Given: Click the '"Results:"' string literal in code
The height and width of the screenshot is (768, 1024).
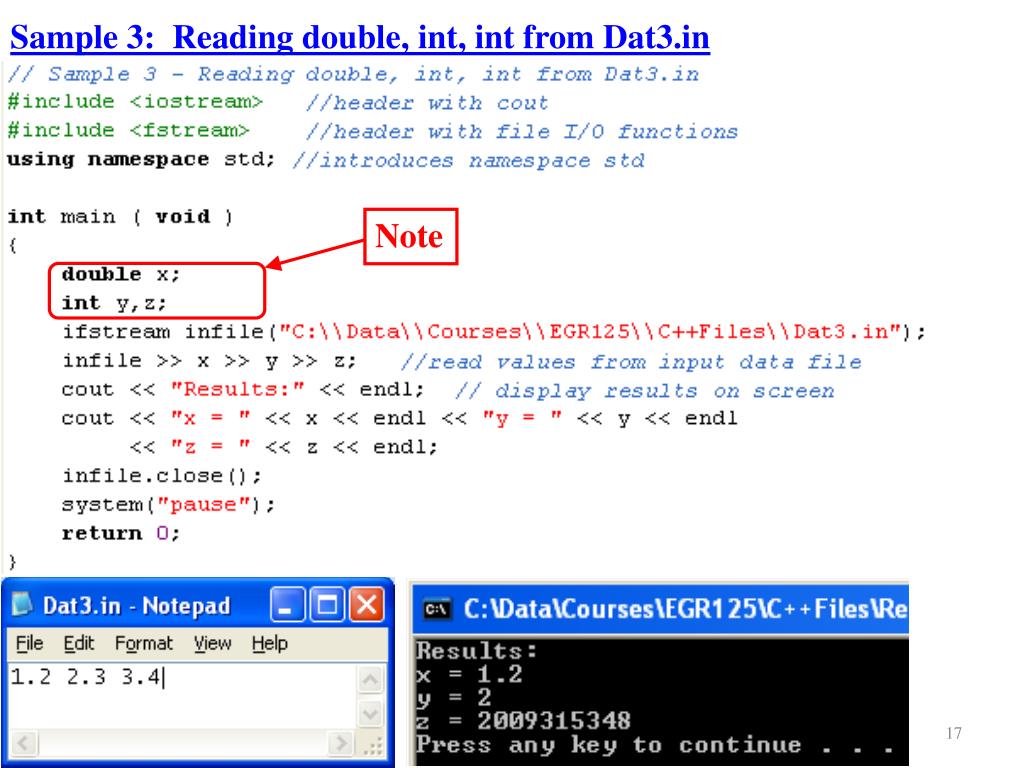Looking at the screenshot, I should [237, 389].
